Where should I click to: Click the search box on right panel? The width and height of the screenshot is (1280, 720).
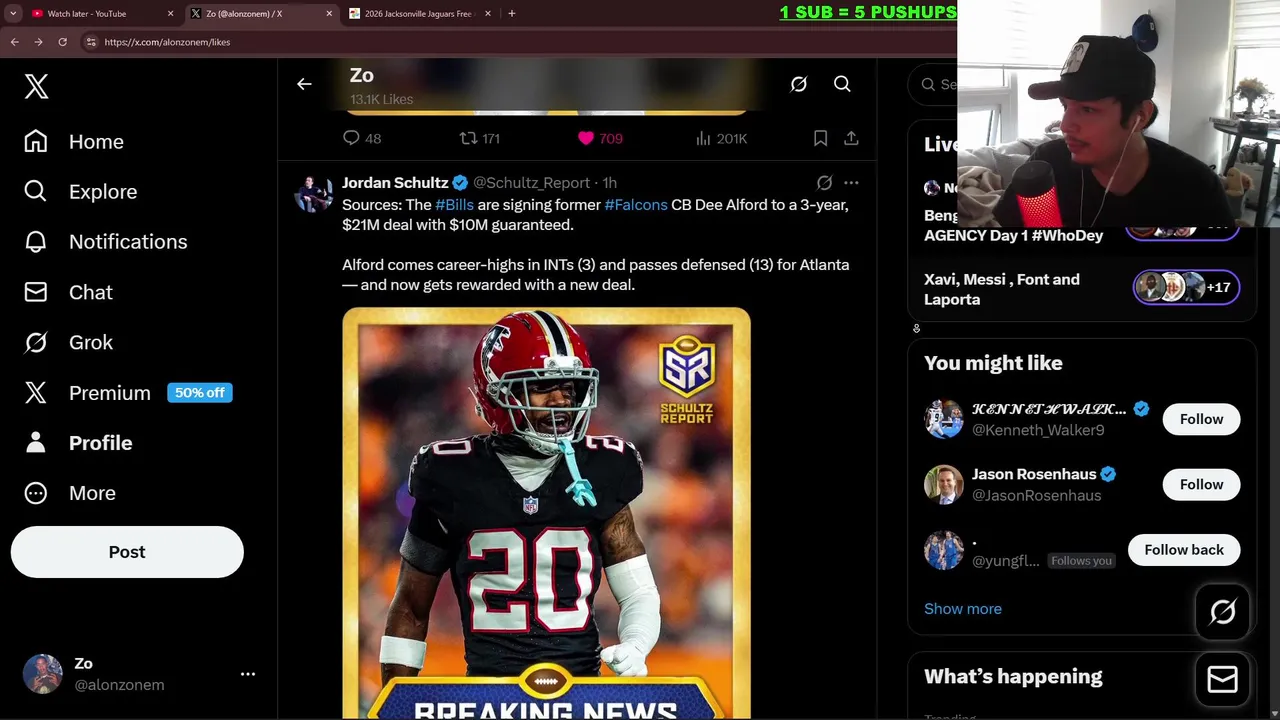point(934,84)
